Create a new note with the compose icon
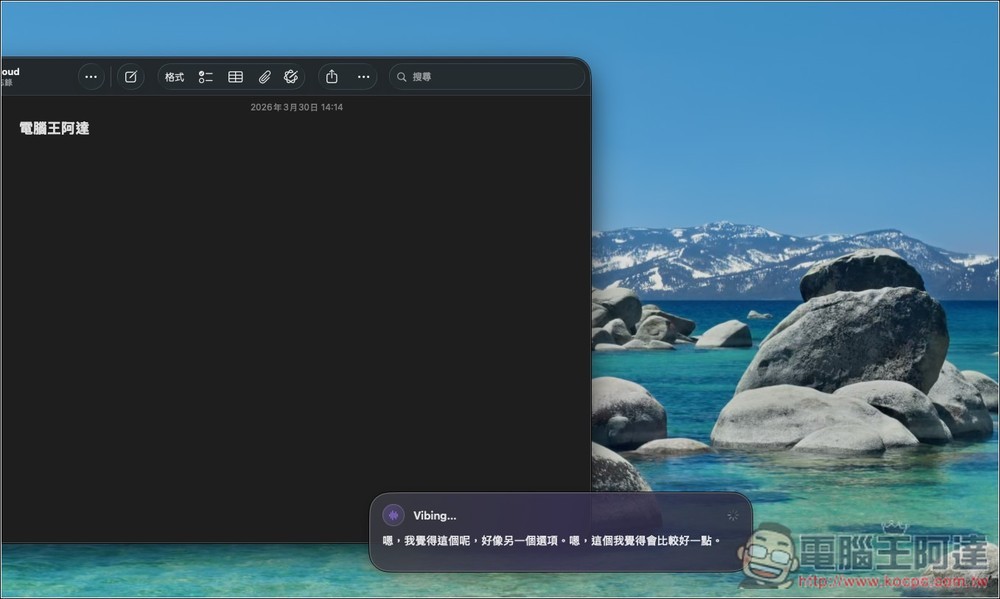Screen dimensions: 1000x599 pos(130,76)
